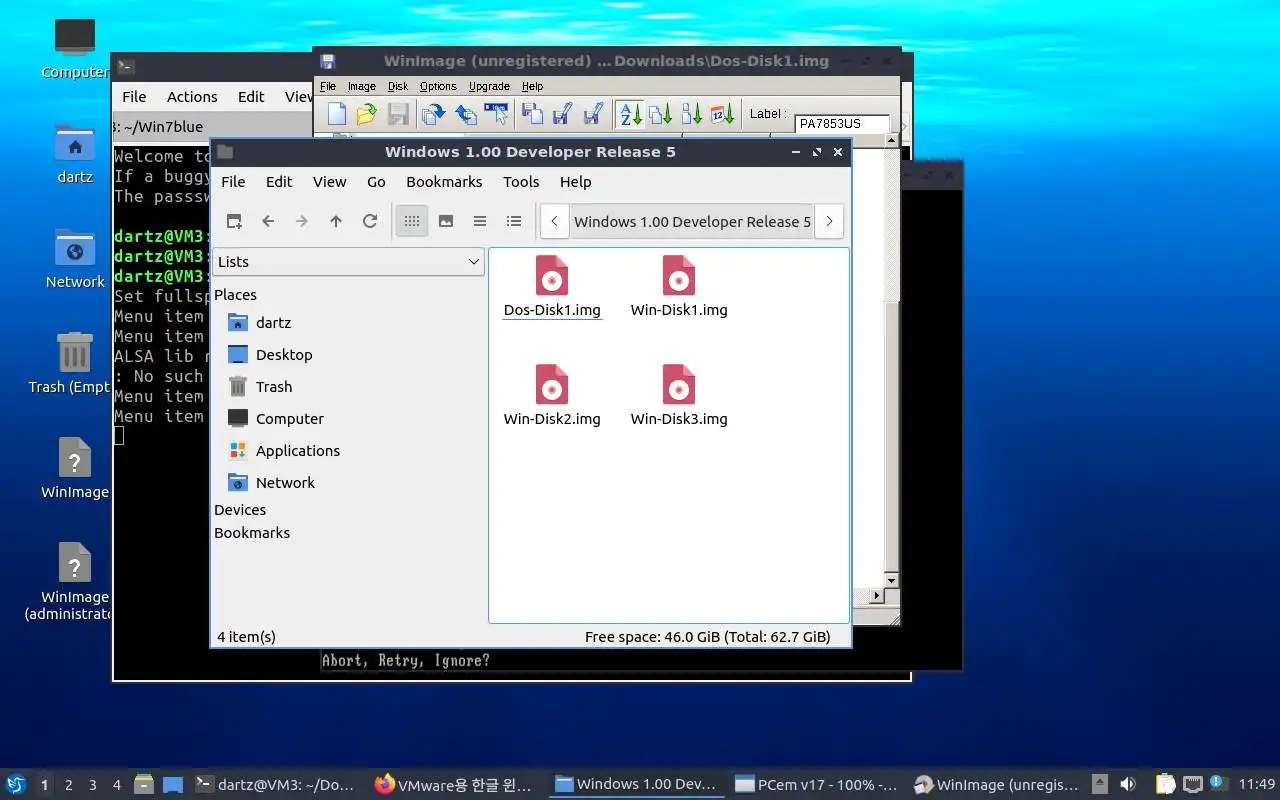Viewport: 1280px width, 800px height.
Task: Click Inject files icon in WinImage
Action: (532, 114)
